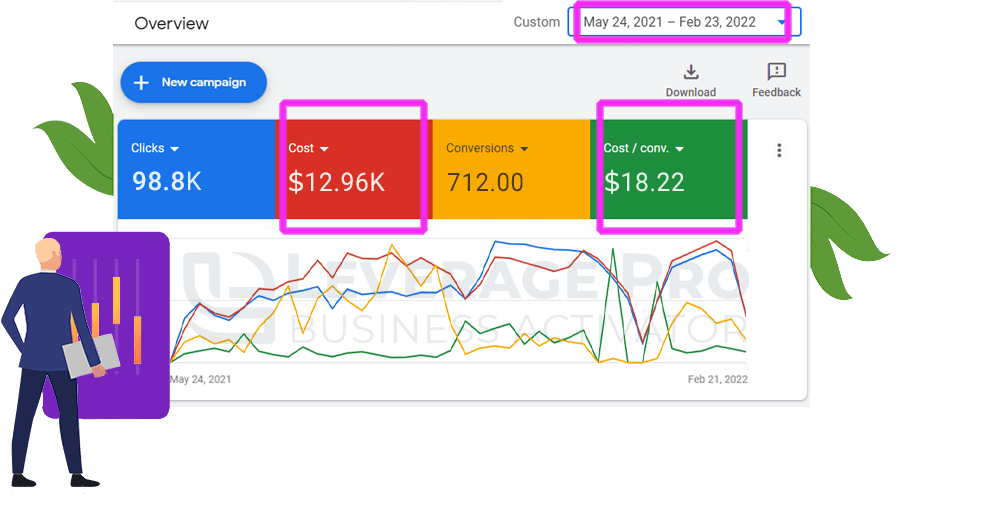This screenshot has width=990, height=527.
Task: Click the Download icon
Action: pos(691,71)
